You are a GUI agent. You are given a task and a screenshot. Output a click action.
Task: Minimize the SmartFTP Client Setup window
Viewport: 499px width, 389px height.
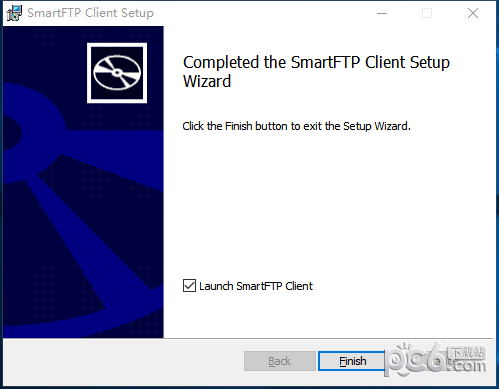coord(382,13)
